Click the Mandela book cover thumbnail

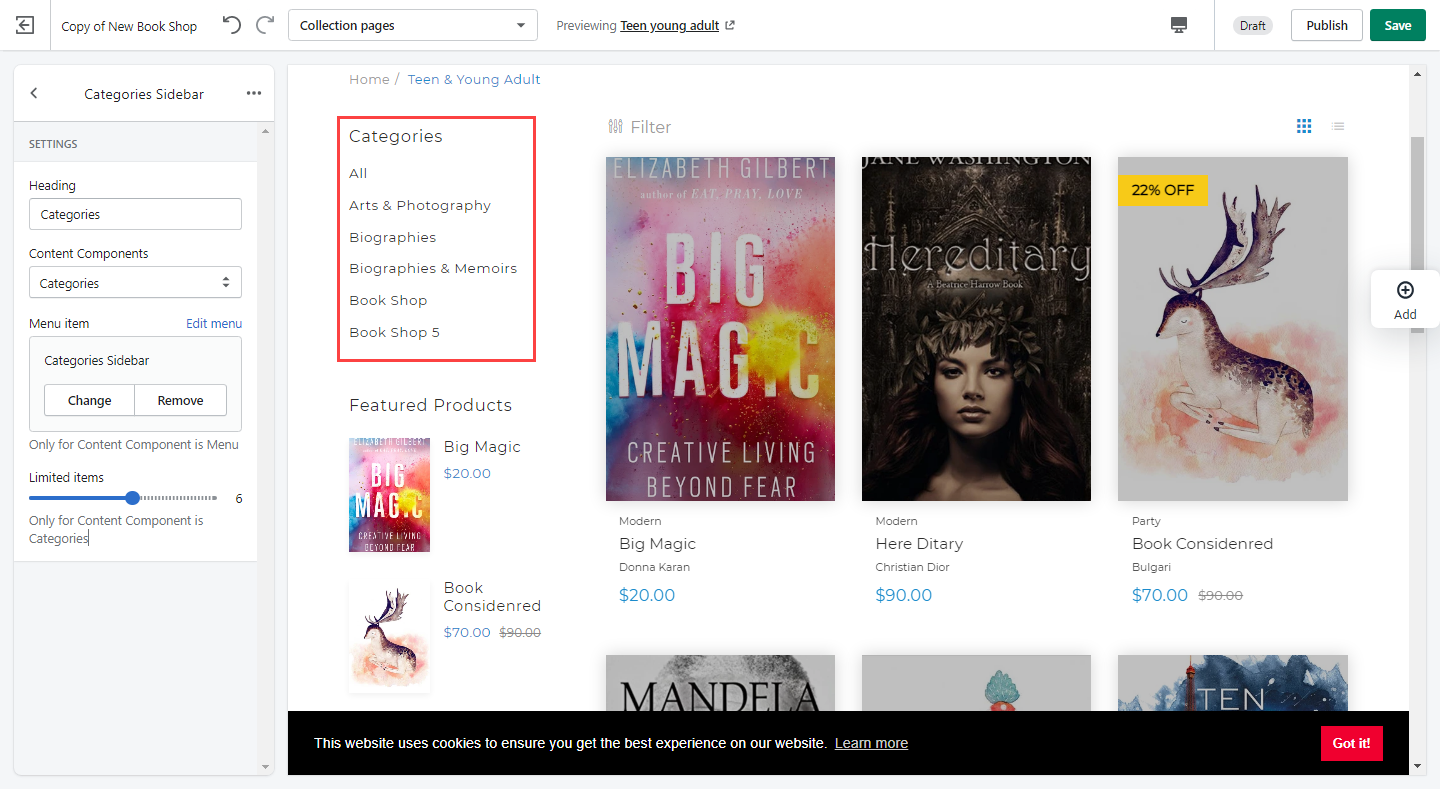click(x=720, y=683)
